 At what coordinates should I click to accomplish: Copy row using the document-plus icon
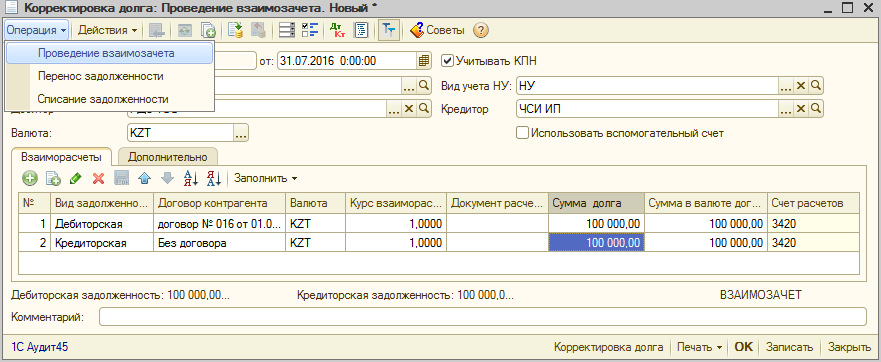coord(53,179)
